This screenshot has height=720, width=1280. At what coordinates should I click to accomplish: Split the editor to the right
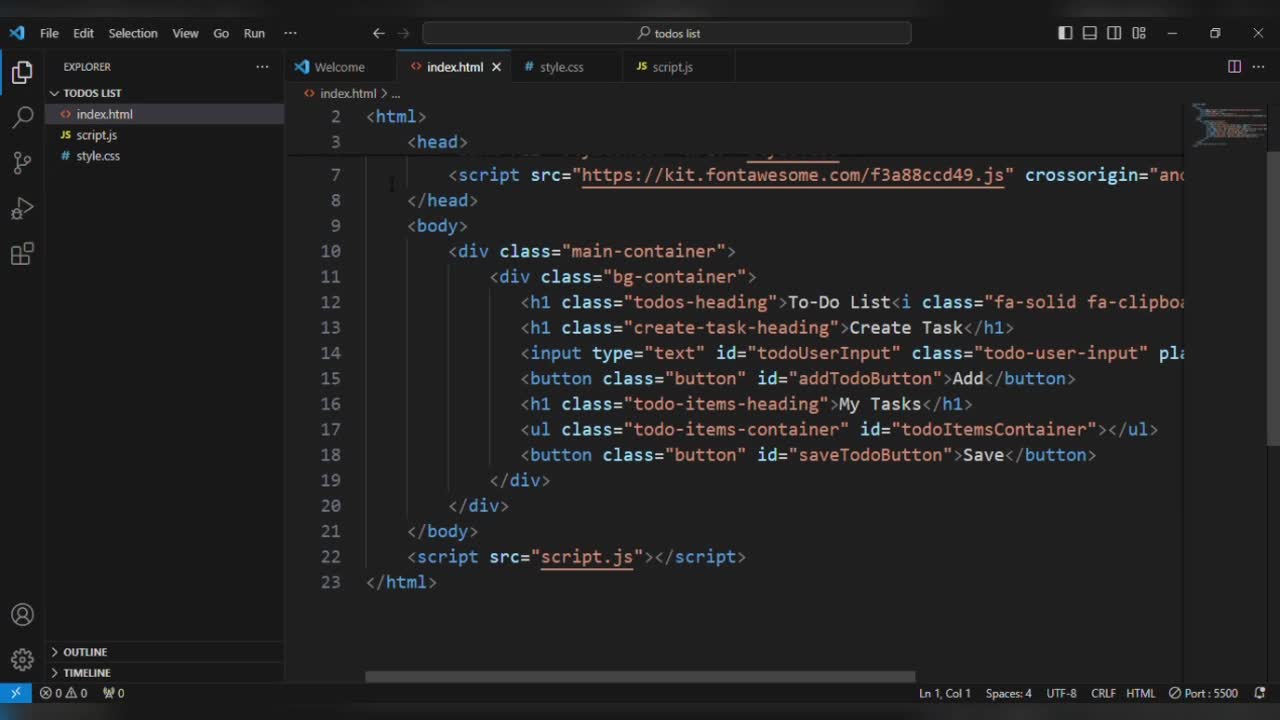pyautogui.click(x=1234, y=67)
